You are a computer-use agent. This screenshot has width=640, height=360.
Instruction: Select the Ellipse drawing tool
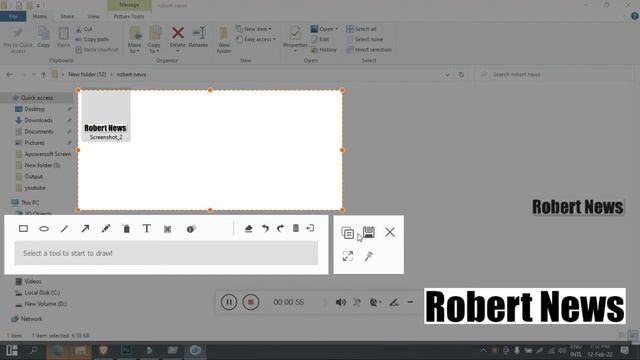[44, 229]
